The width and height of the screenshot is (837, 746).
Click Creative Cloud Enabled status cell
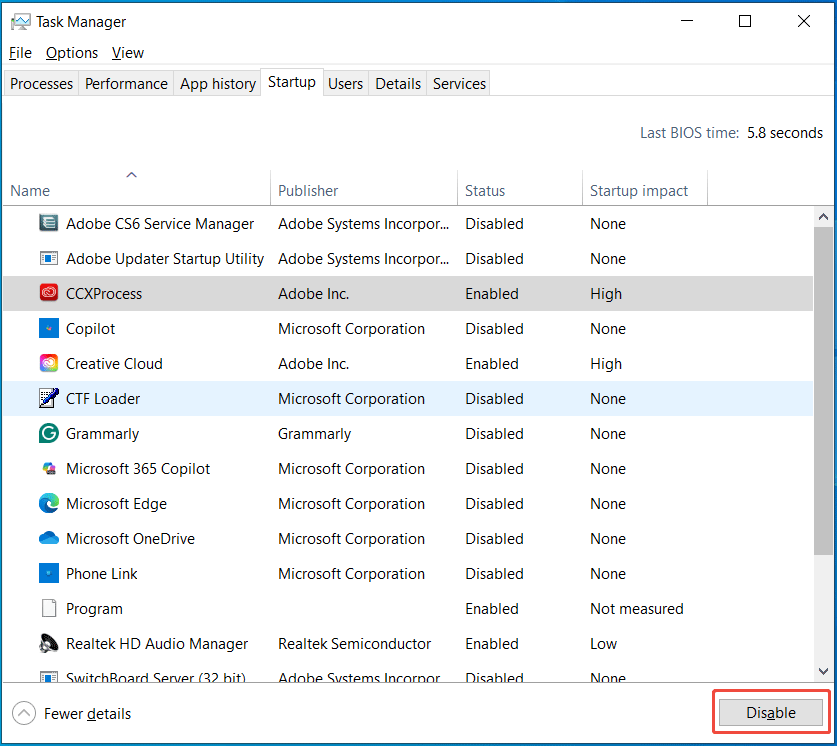point(492,363)
